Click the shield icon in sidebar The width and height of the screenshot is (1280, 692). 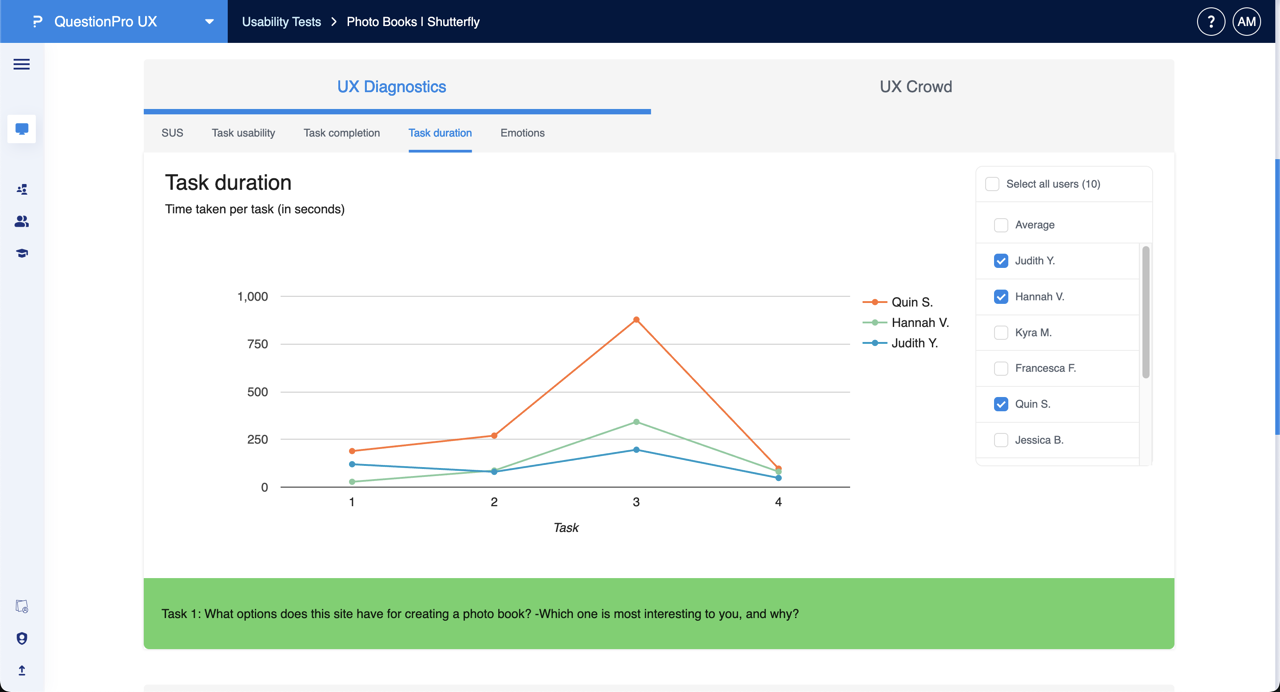pos(21,639)
